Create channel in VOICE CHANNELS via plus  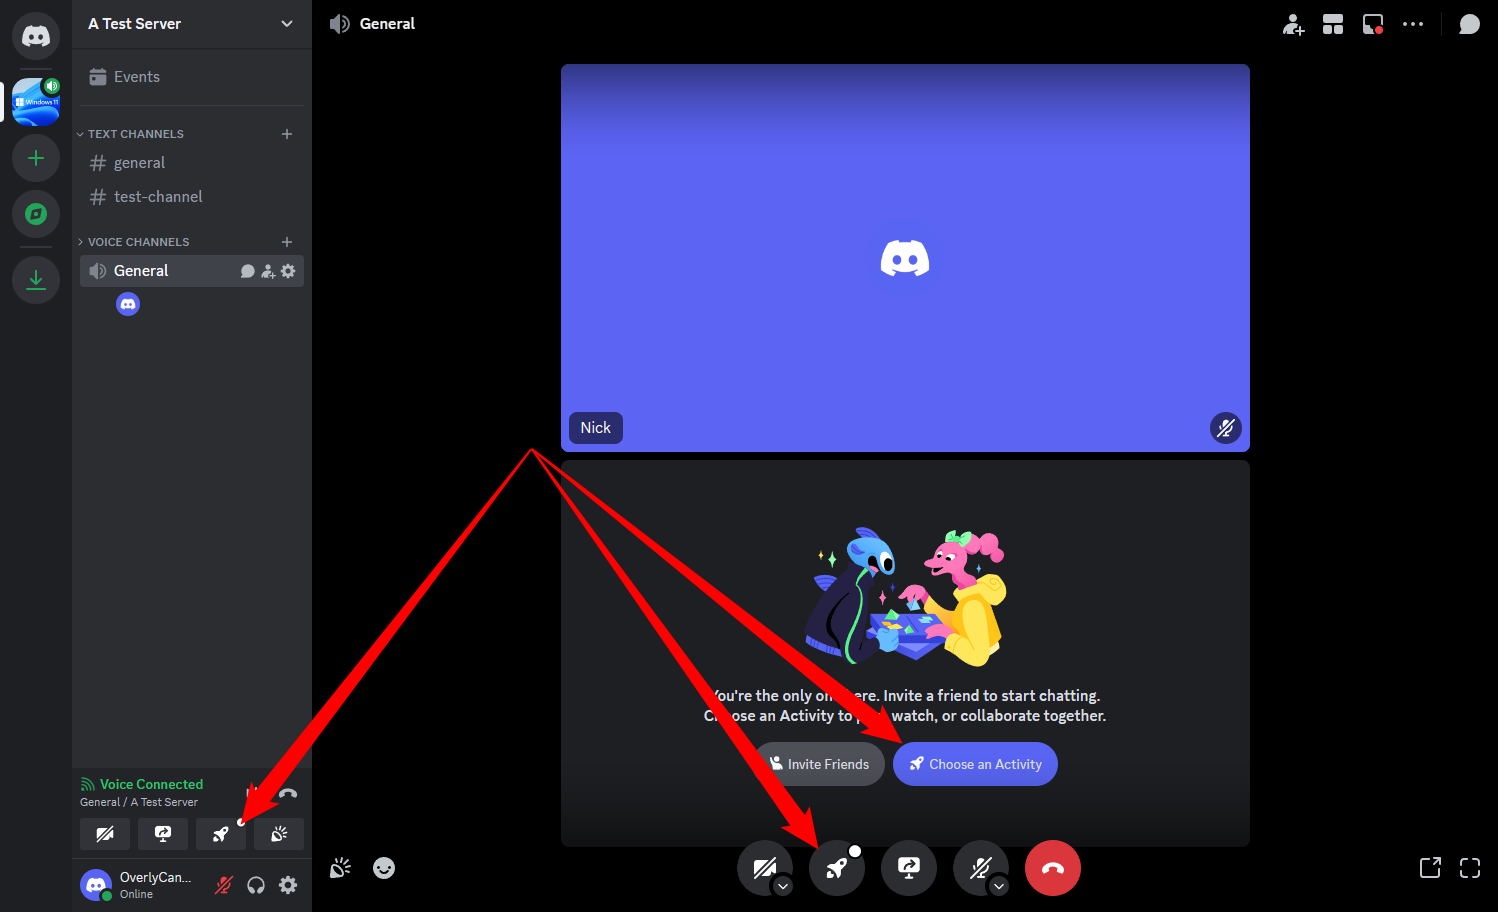click(x=287, y=242)
